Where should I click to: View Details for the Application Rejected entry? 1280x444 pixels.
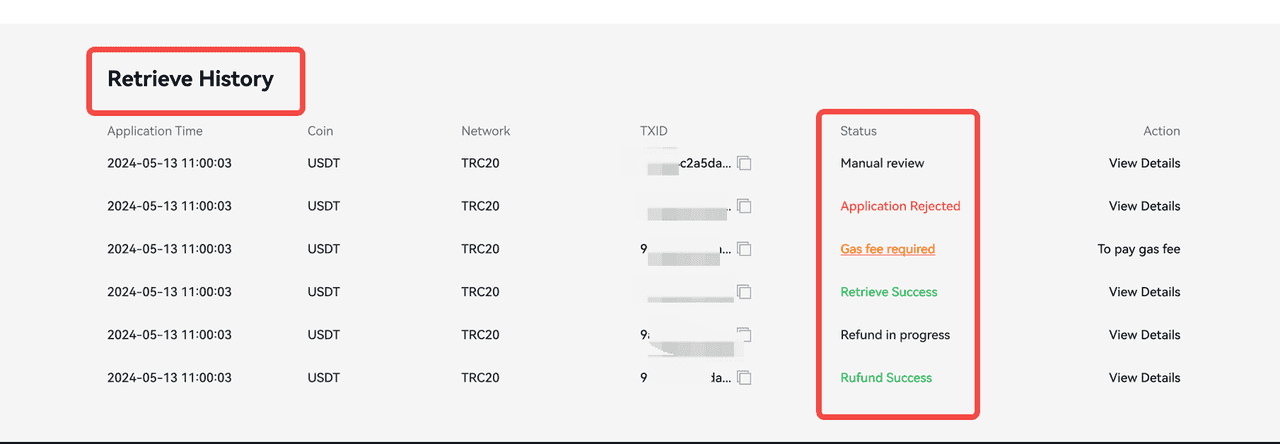[x=1144, y=206]
